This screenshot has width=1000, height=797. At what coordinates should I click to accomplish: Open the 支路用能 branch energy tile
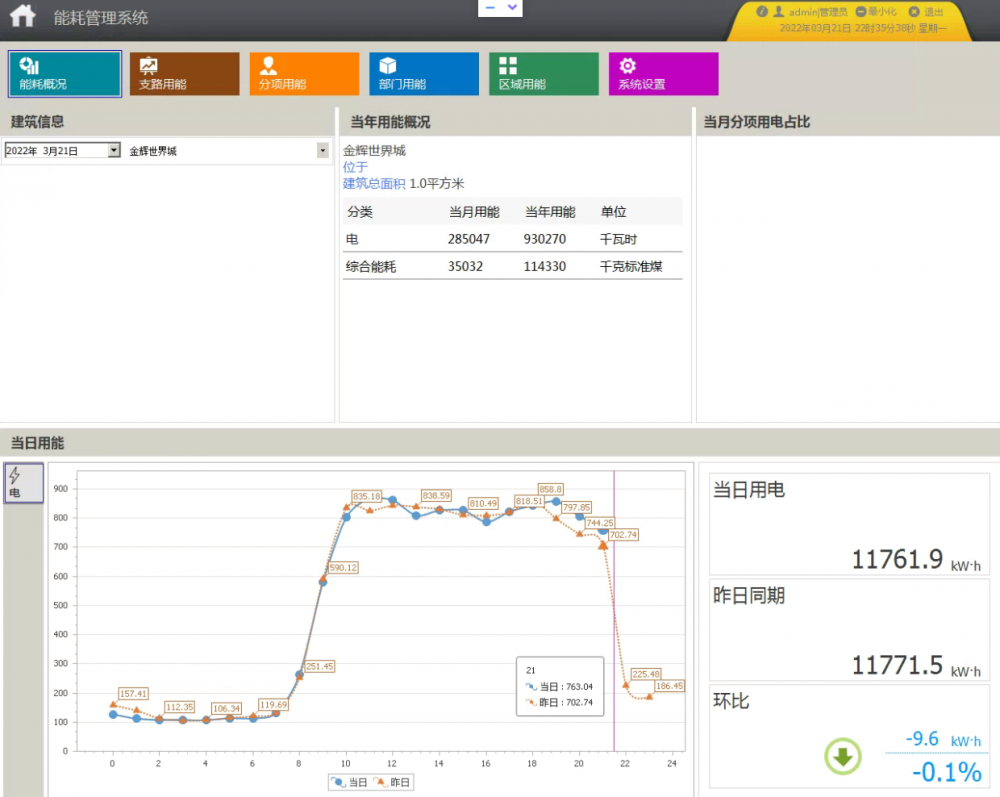[184, 74]
